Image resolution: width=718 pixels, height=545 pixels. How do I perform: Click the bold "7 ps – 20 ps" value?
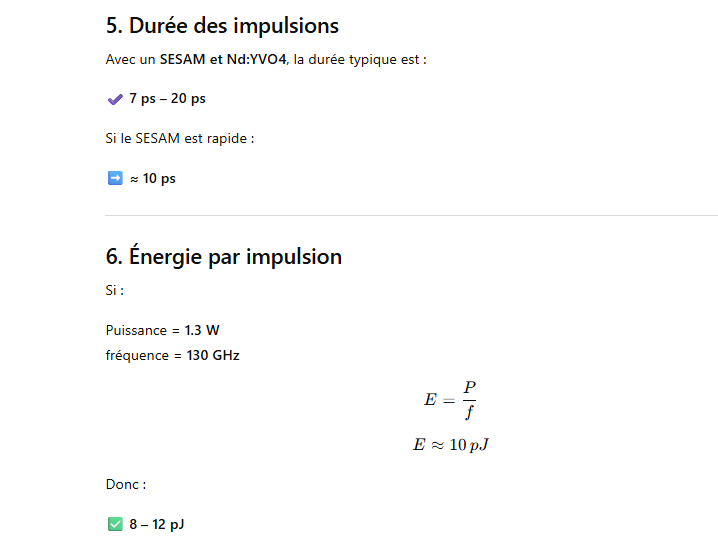click(167, 99)
